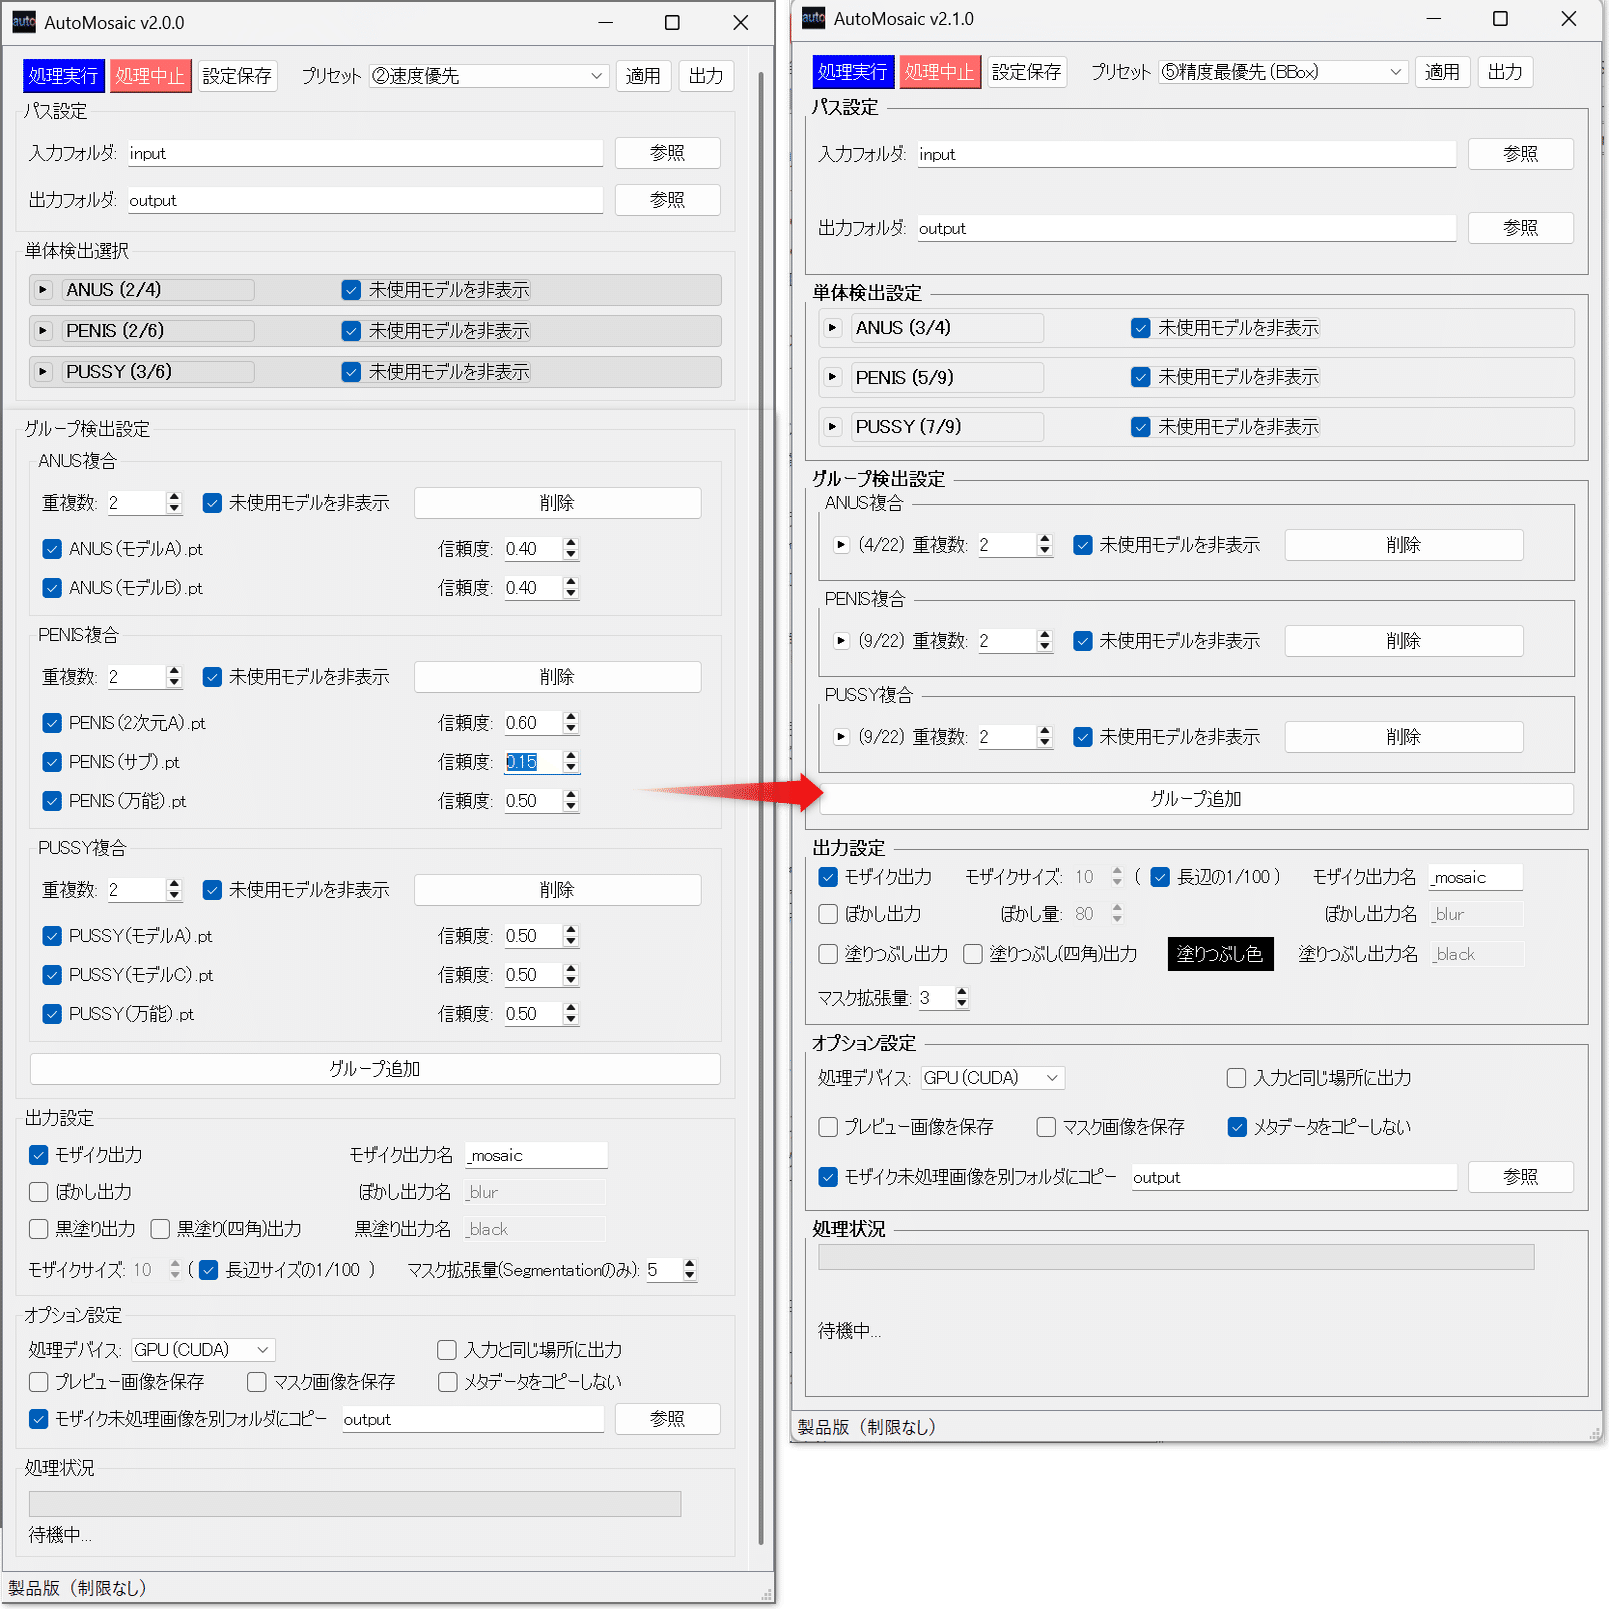Click the AutoMosaic app icon in the v2.0.0 title bar
This screenshot has height=1609, width=1609.
(23, 22)
